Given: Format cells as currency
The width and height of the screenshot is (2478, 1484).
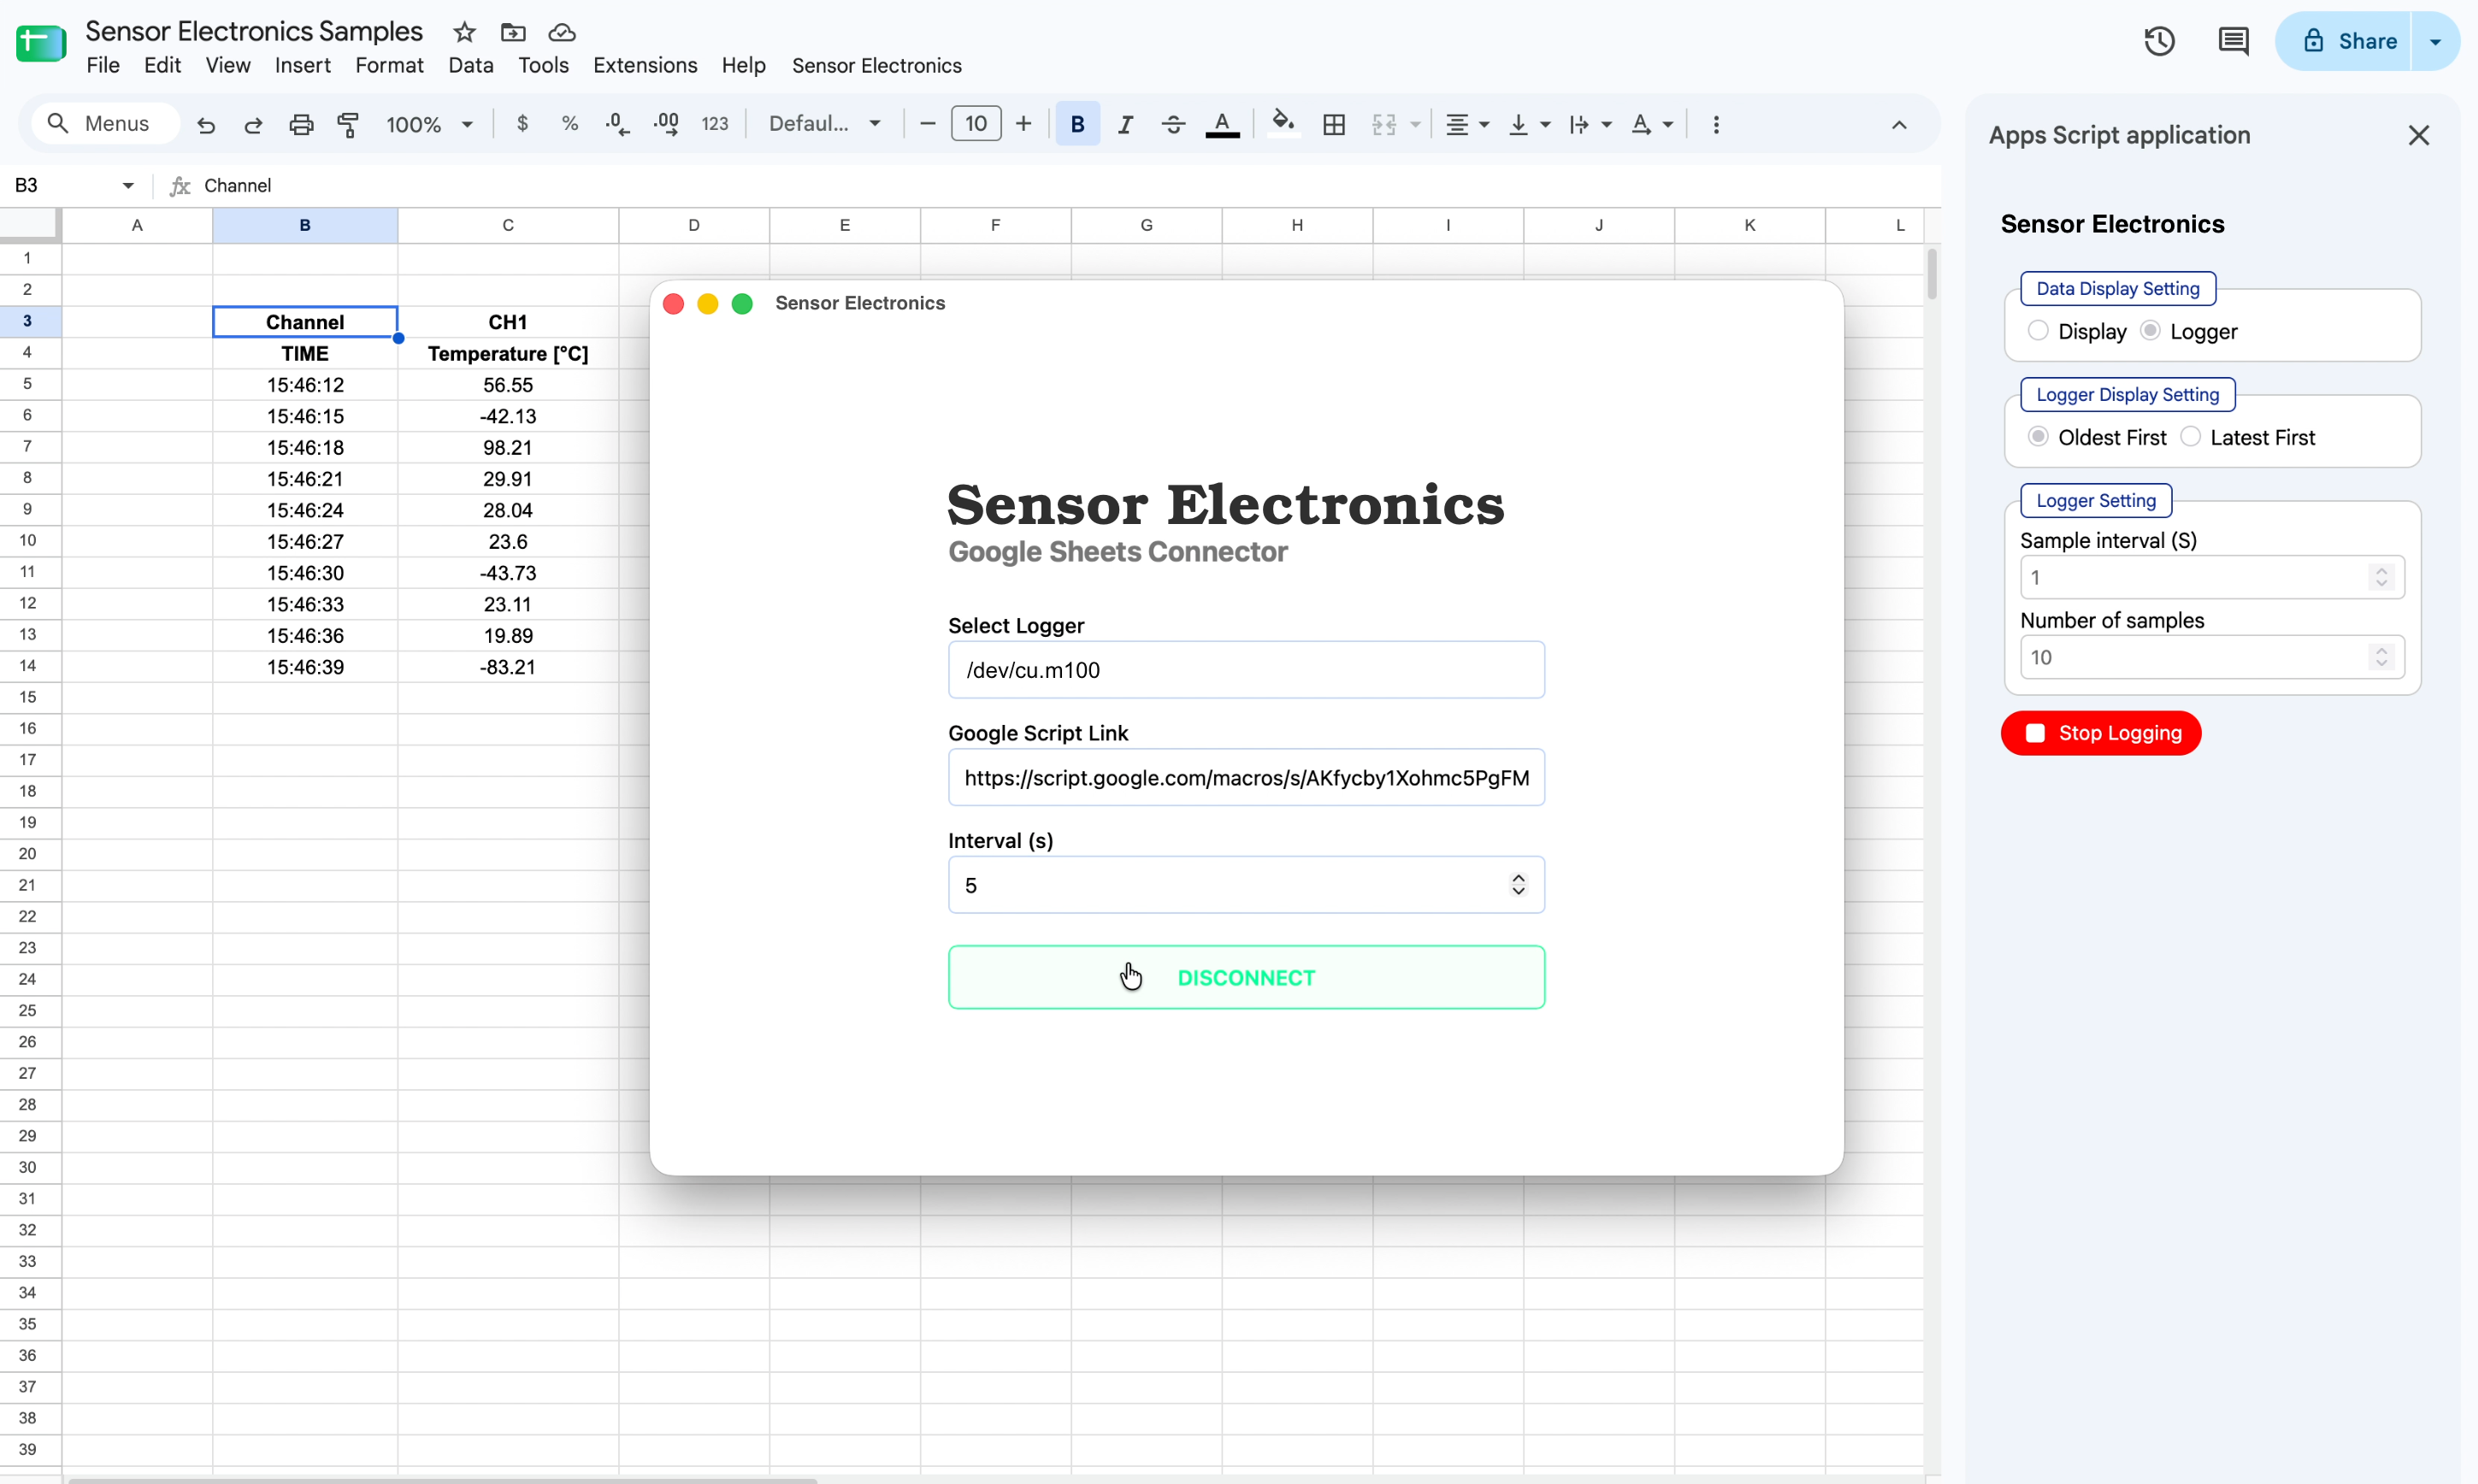Looking at the screenshot, I should [x=522, y=124].
